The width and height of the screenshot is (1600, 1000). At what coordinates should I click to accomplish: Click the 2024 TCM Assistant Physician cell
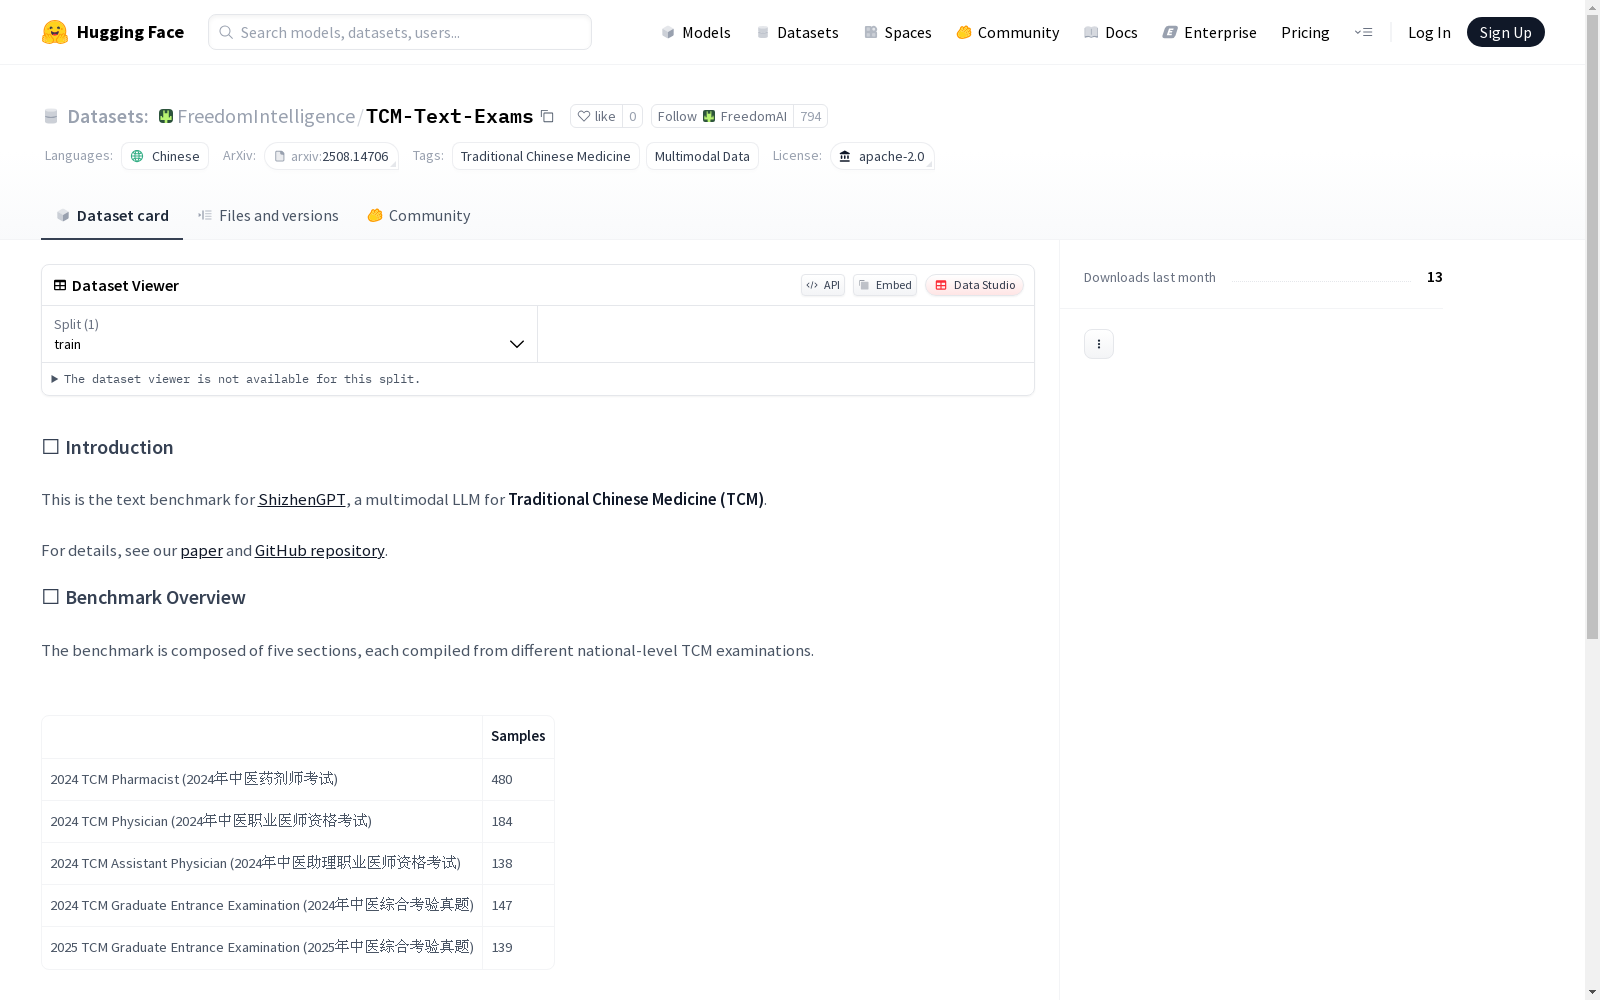click(x=262, y=863)
